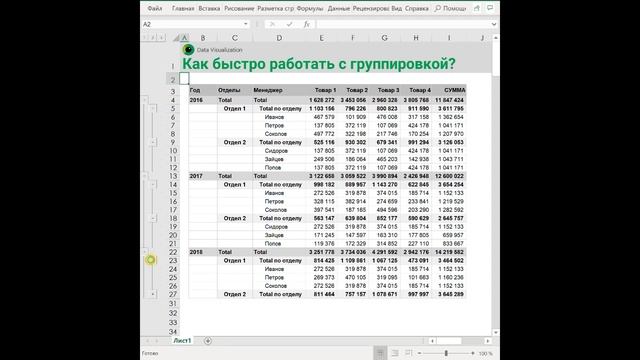Select row 22 header
640x360 pixels.
coord(173,252)
